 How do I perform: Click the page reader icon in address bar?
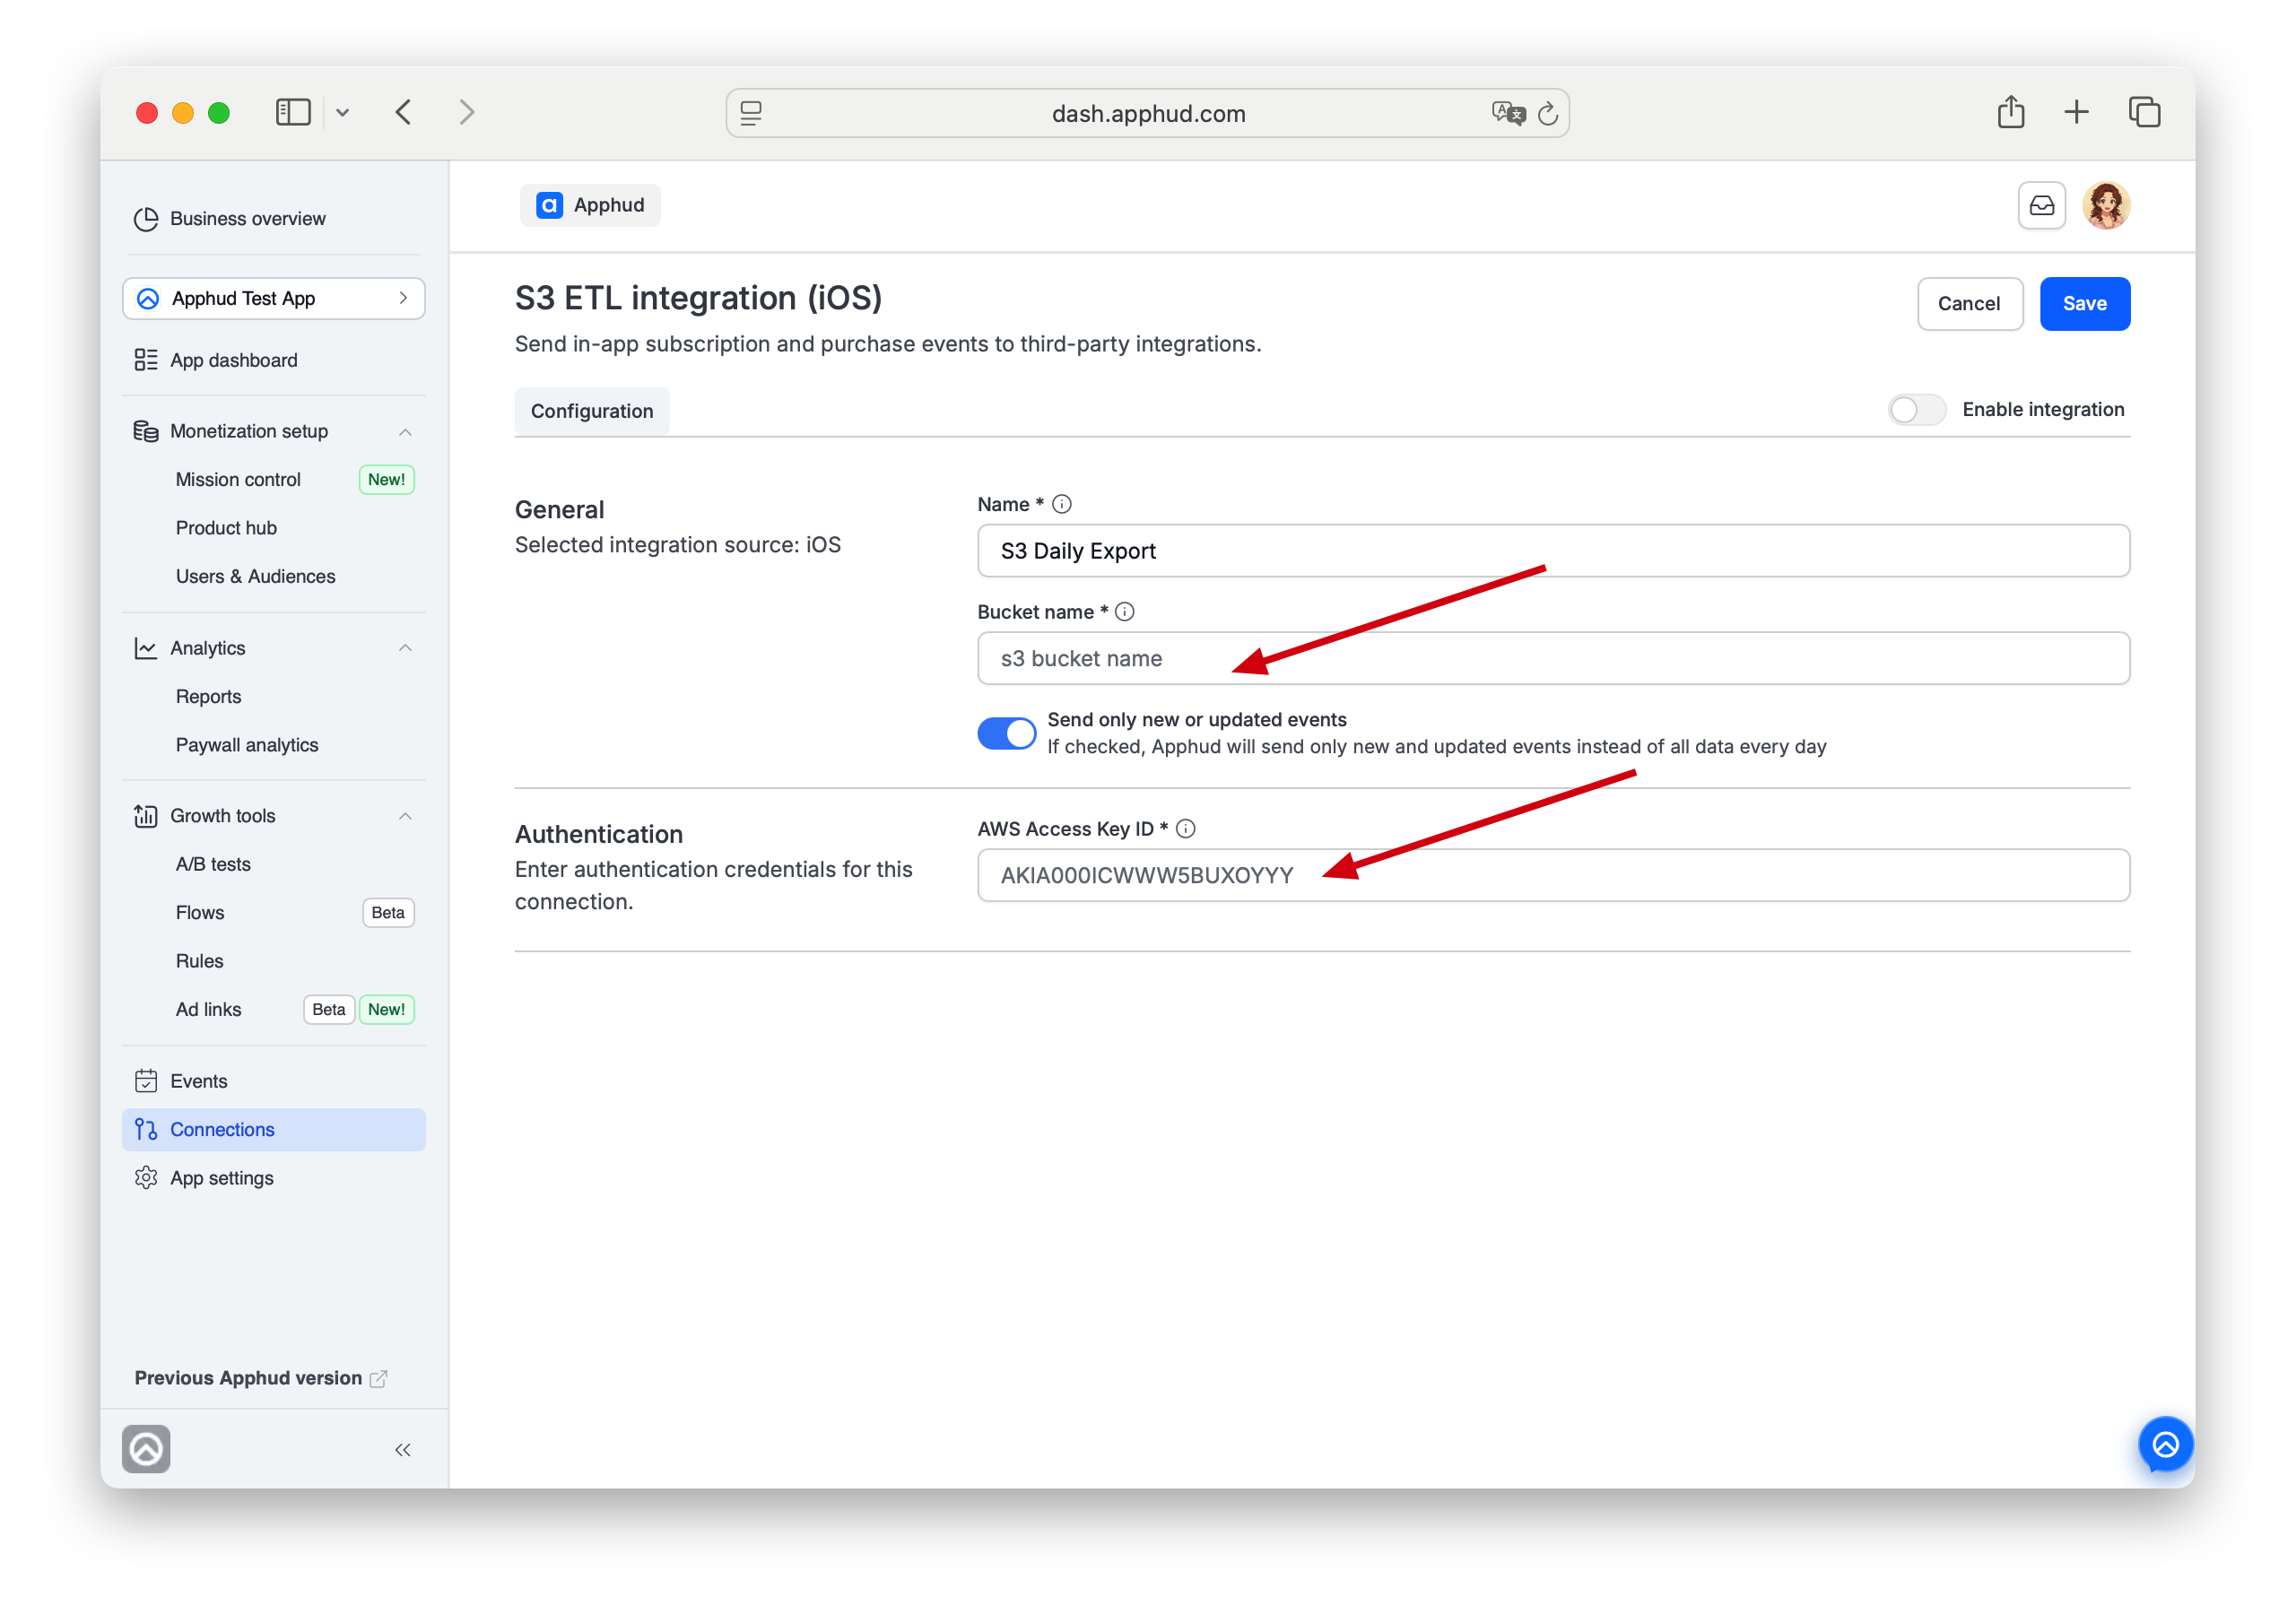pos(751,113)
